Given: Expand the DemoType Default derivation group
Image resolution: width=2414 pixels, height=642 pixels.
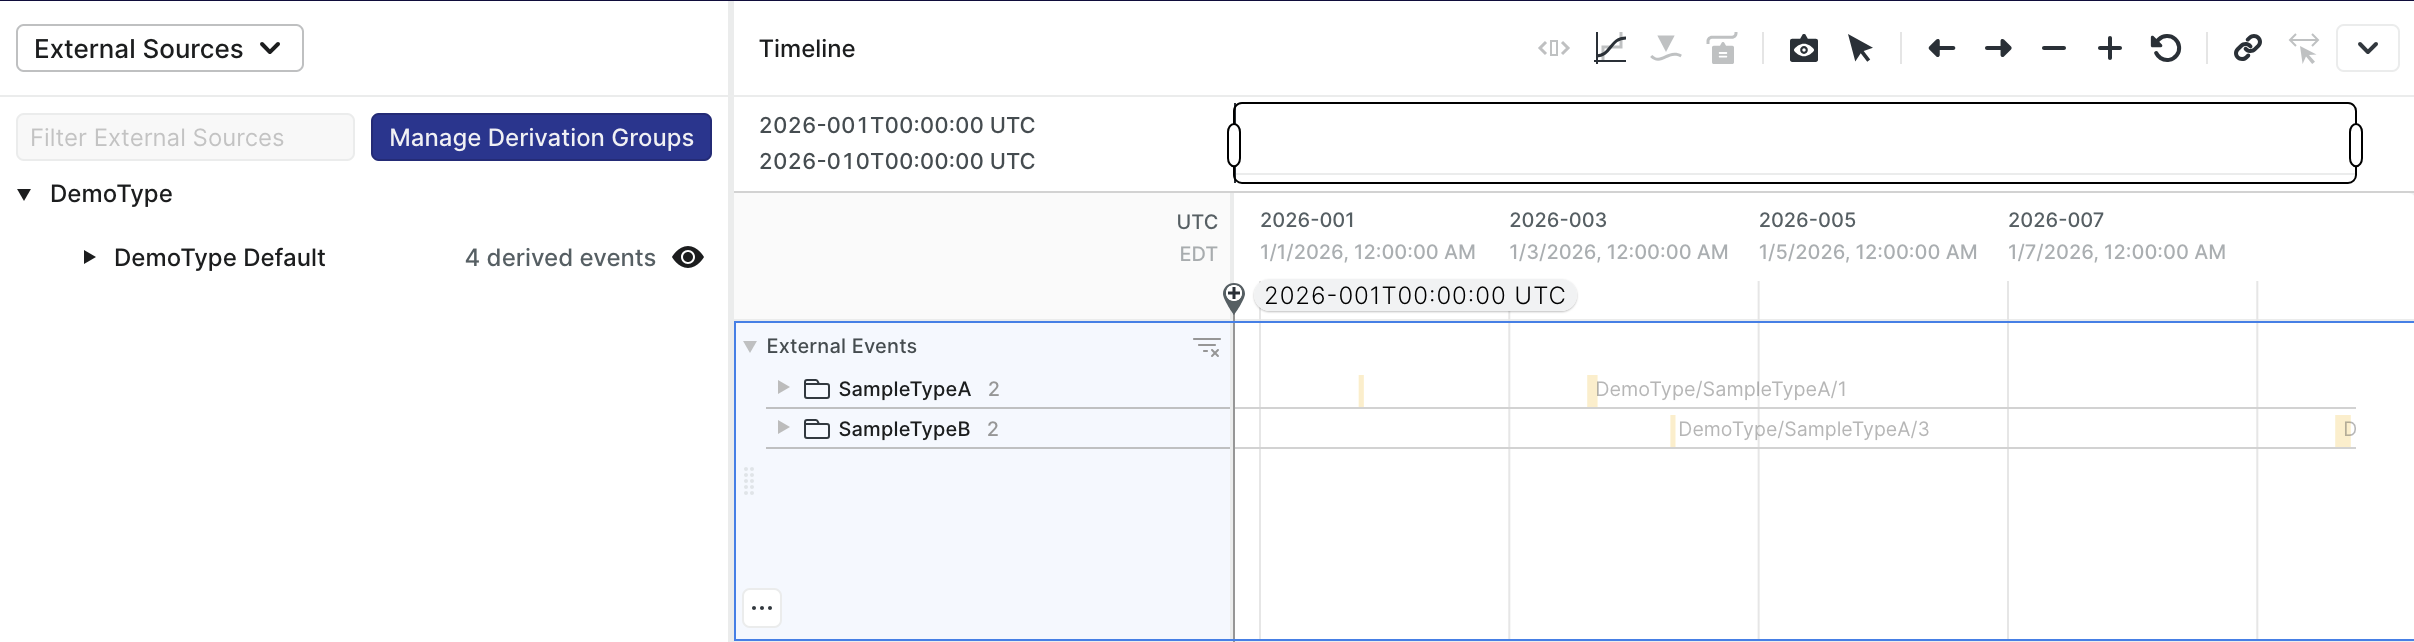Looking at the screenshot, I should pos(89,258).
